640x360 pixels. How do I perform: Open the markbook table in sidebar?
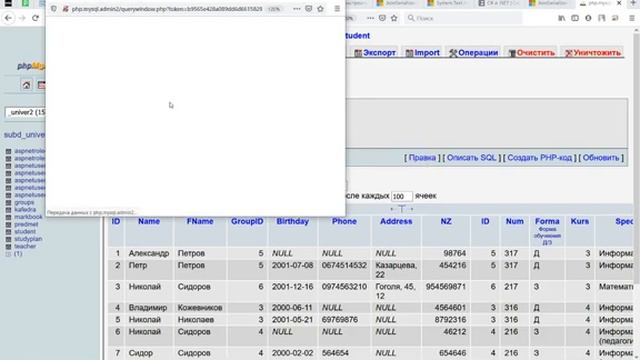pyautogui.click(x=29, y=217)
